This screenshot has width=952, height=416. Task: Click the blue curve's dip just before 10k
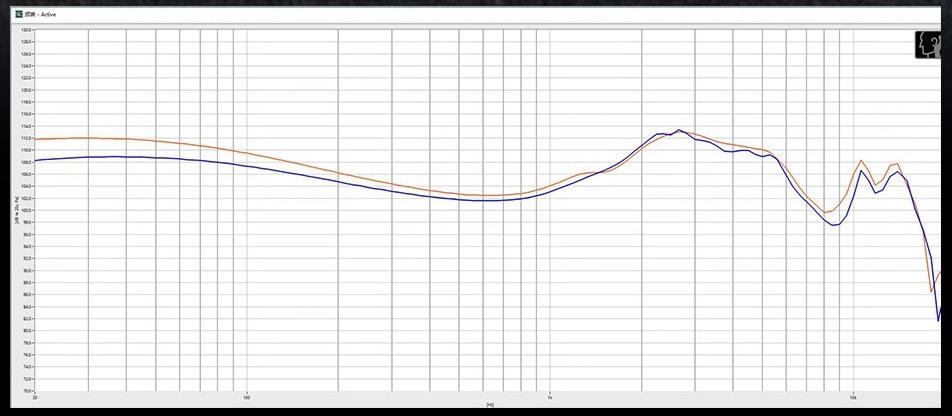tap(834, 225)
